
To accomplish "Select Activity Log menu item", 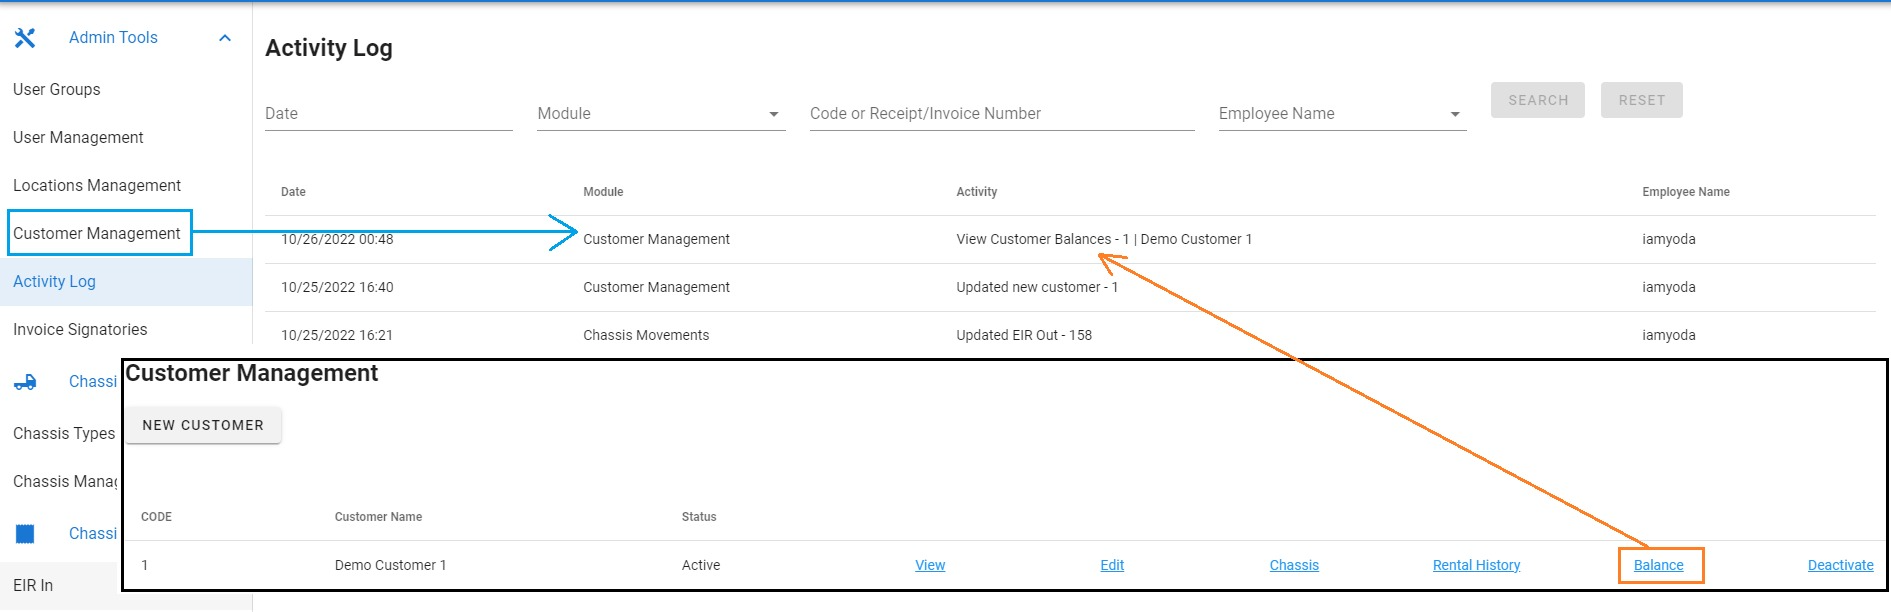I will [55, 282].
